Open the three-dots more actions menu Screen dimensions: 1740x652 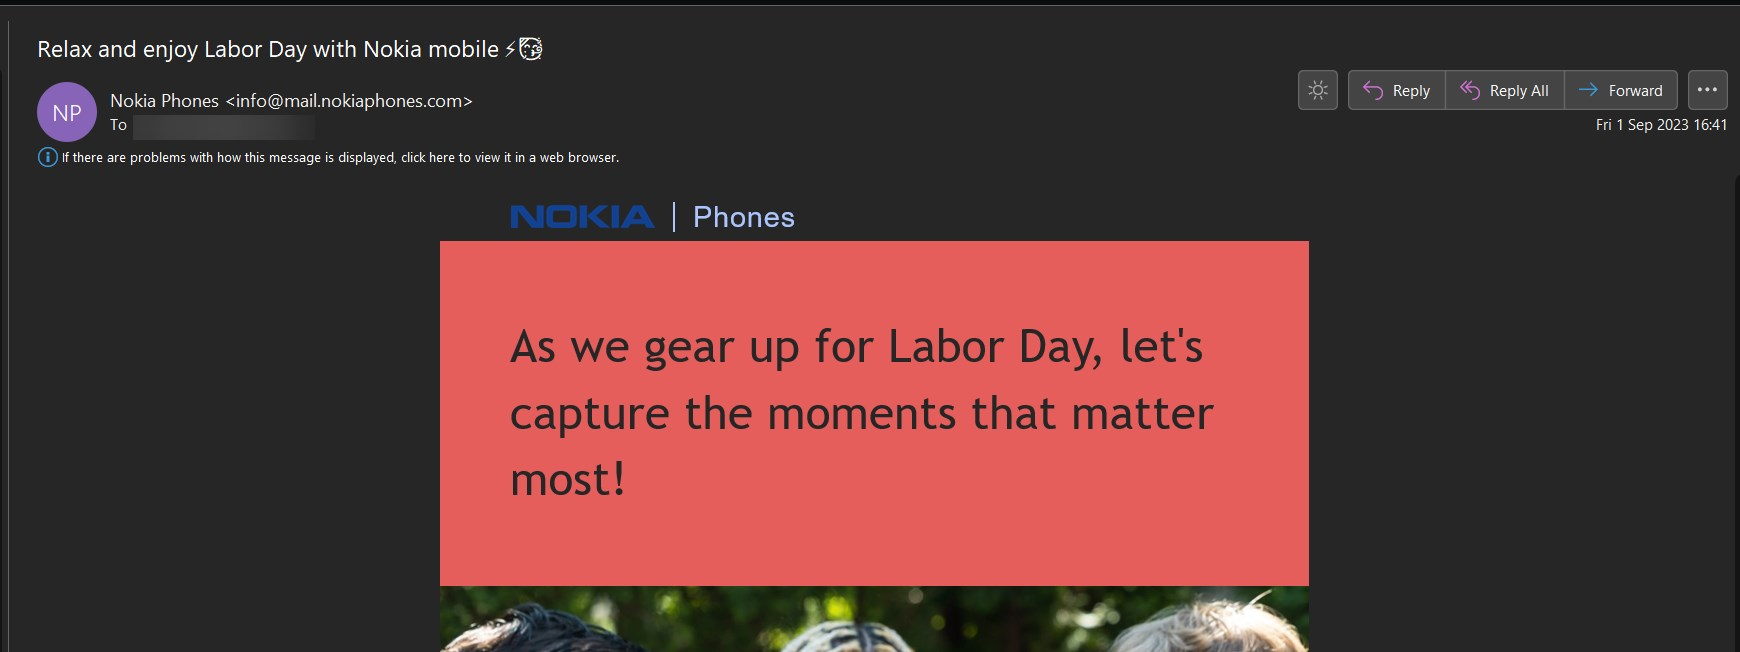(1707, 90)
